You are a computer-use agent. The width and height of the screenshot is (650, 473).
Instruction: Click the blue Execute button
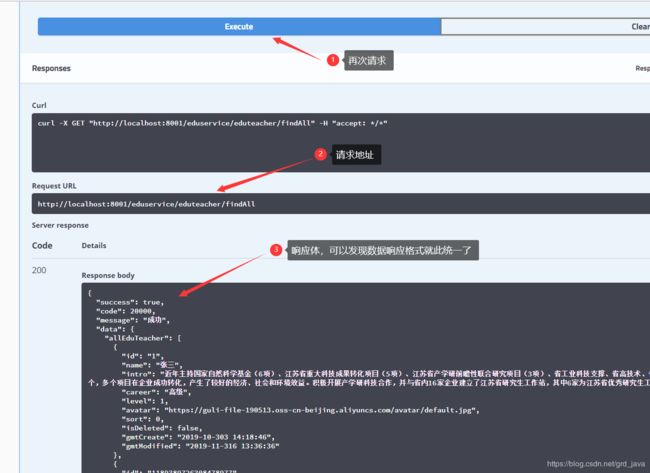pos(239,27)
